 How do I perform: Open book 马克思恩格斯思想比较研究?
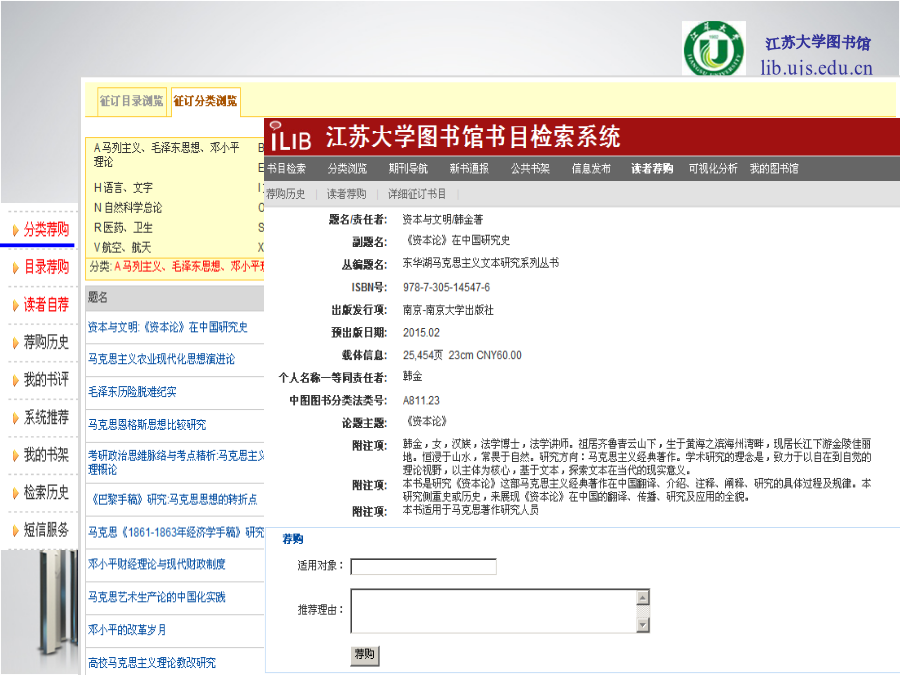point(147,425)
